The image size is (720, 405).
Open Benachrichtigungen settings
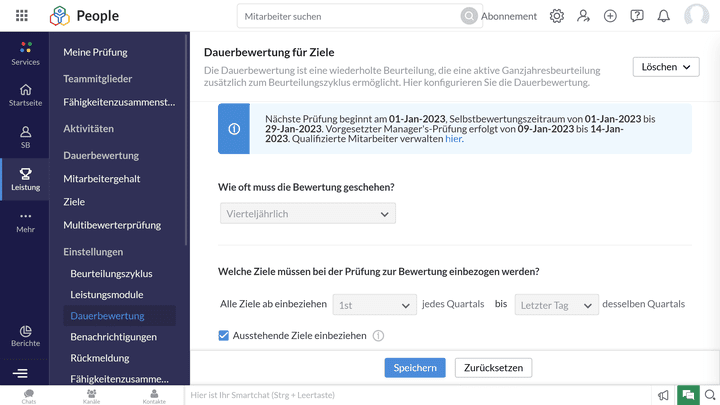click(x=113, y=337)
